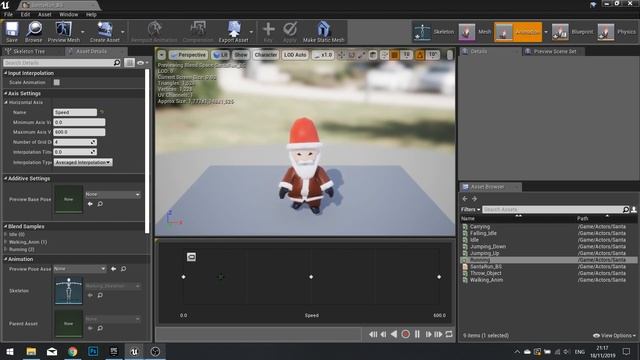The width and height of the screenshot is (640, 360).
Task: Click the Lit view mode button
Action: (x=220, y=55)
